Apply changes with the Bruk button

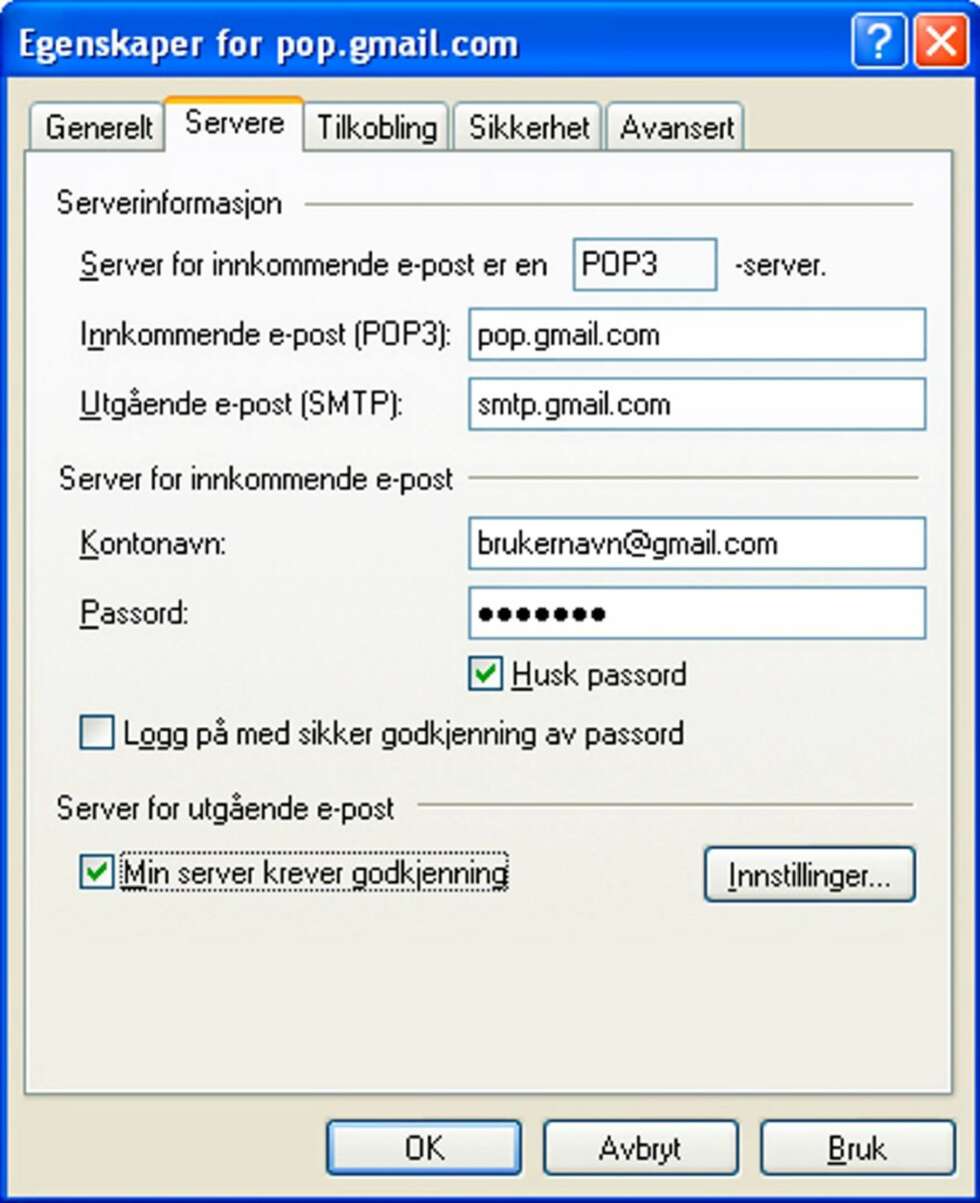857,1147
